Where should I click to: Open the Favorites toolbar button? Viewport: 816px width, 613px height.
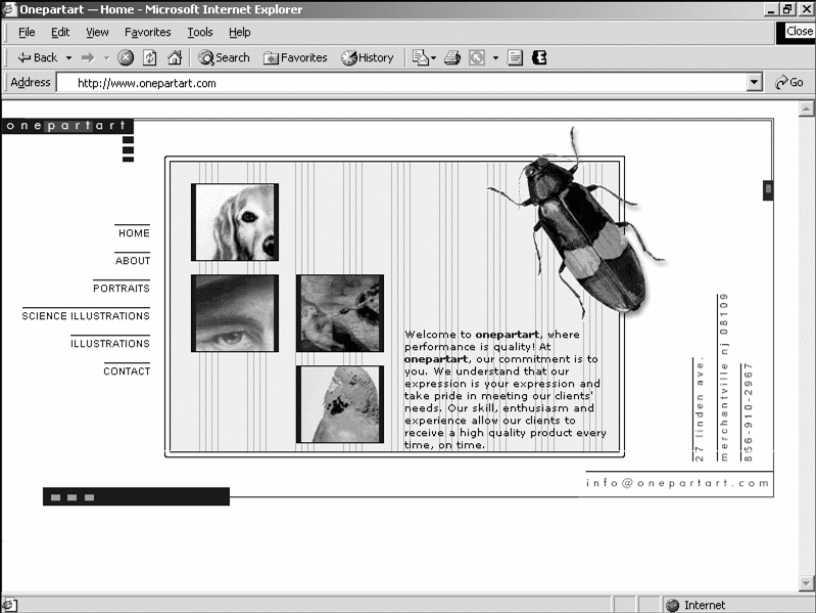(295, 58)
